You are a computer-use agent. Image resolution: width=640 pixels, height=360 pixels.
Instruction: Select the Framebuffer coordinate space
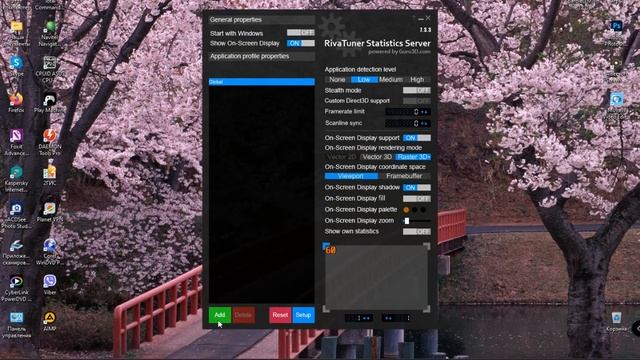point(404,176)
